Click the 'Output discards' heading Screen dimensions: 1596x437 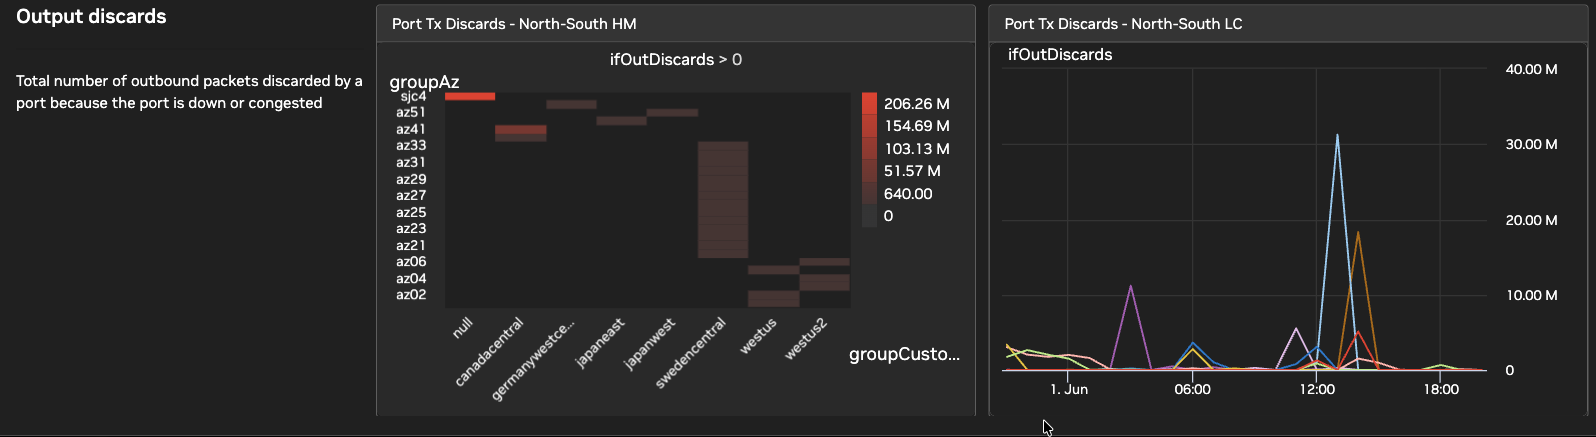coord(91,16)
